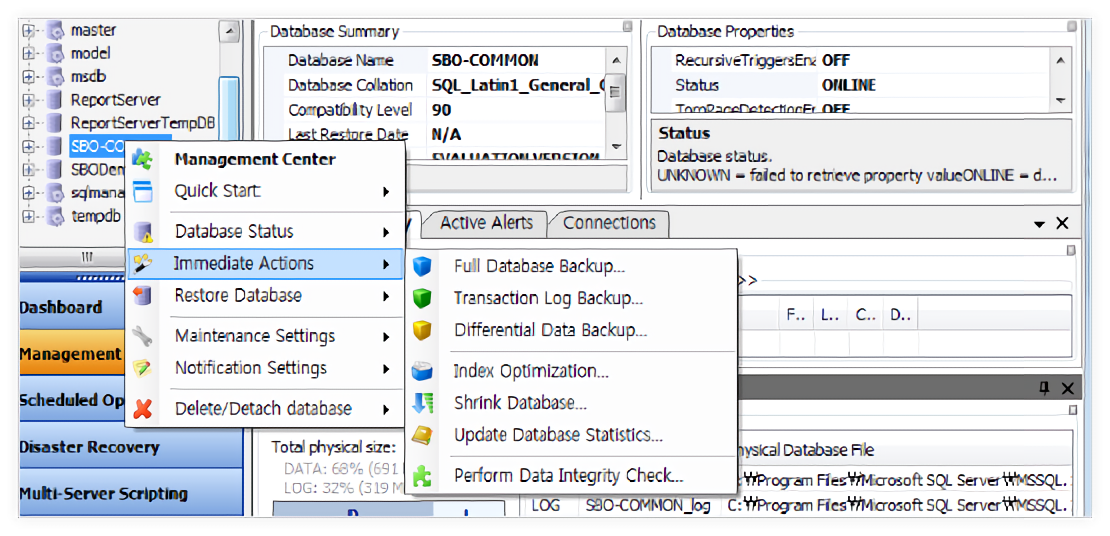Go to Multi-Server Scripting panel
The image size is (1110, 536).
(103, 493)
